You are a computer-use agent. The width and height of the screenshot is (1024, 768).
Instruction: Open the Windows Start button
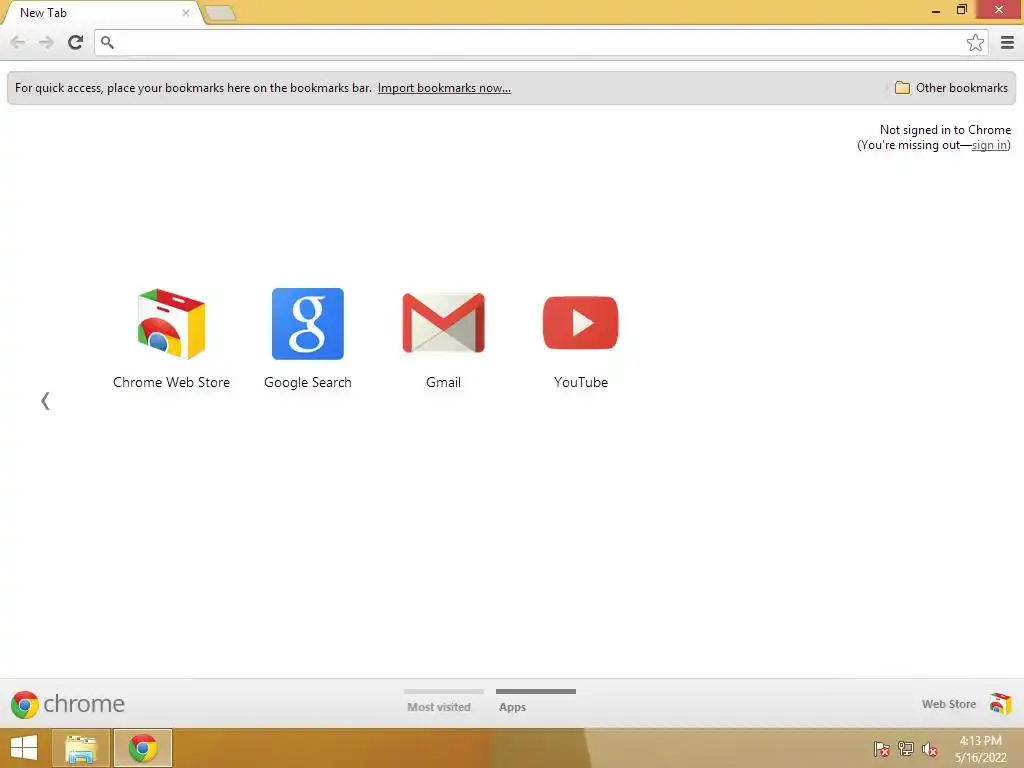[x=24, y=748]
